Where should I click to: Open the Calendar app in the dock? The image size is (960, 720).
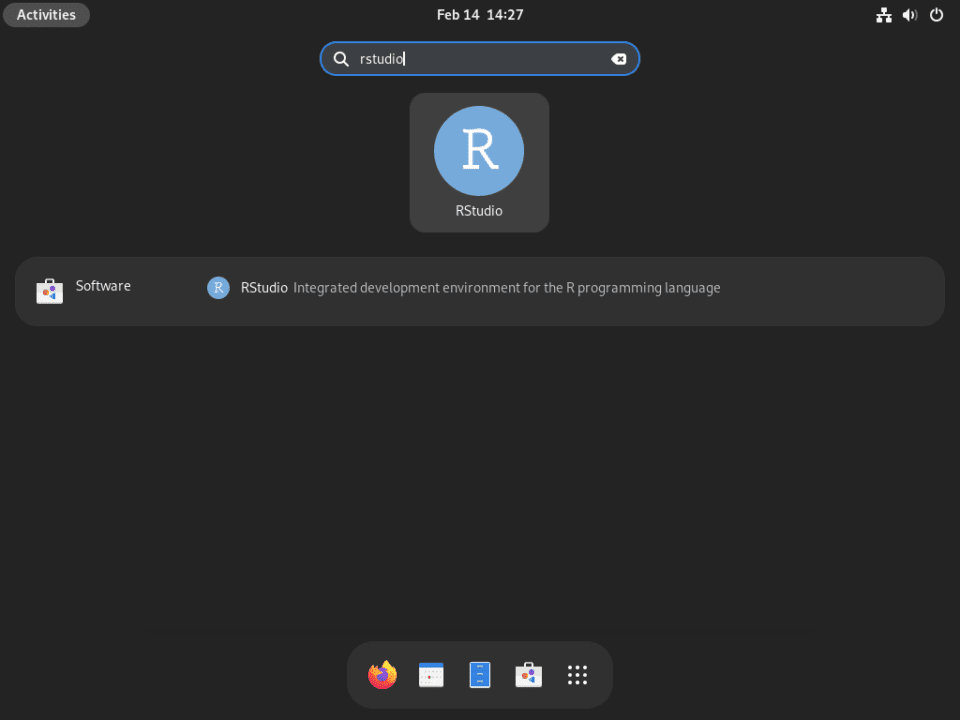point(430,674)
